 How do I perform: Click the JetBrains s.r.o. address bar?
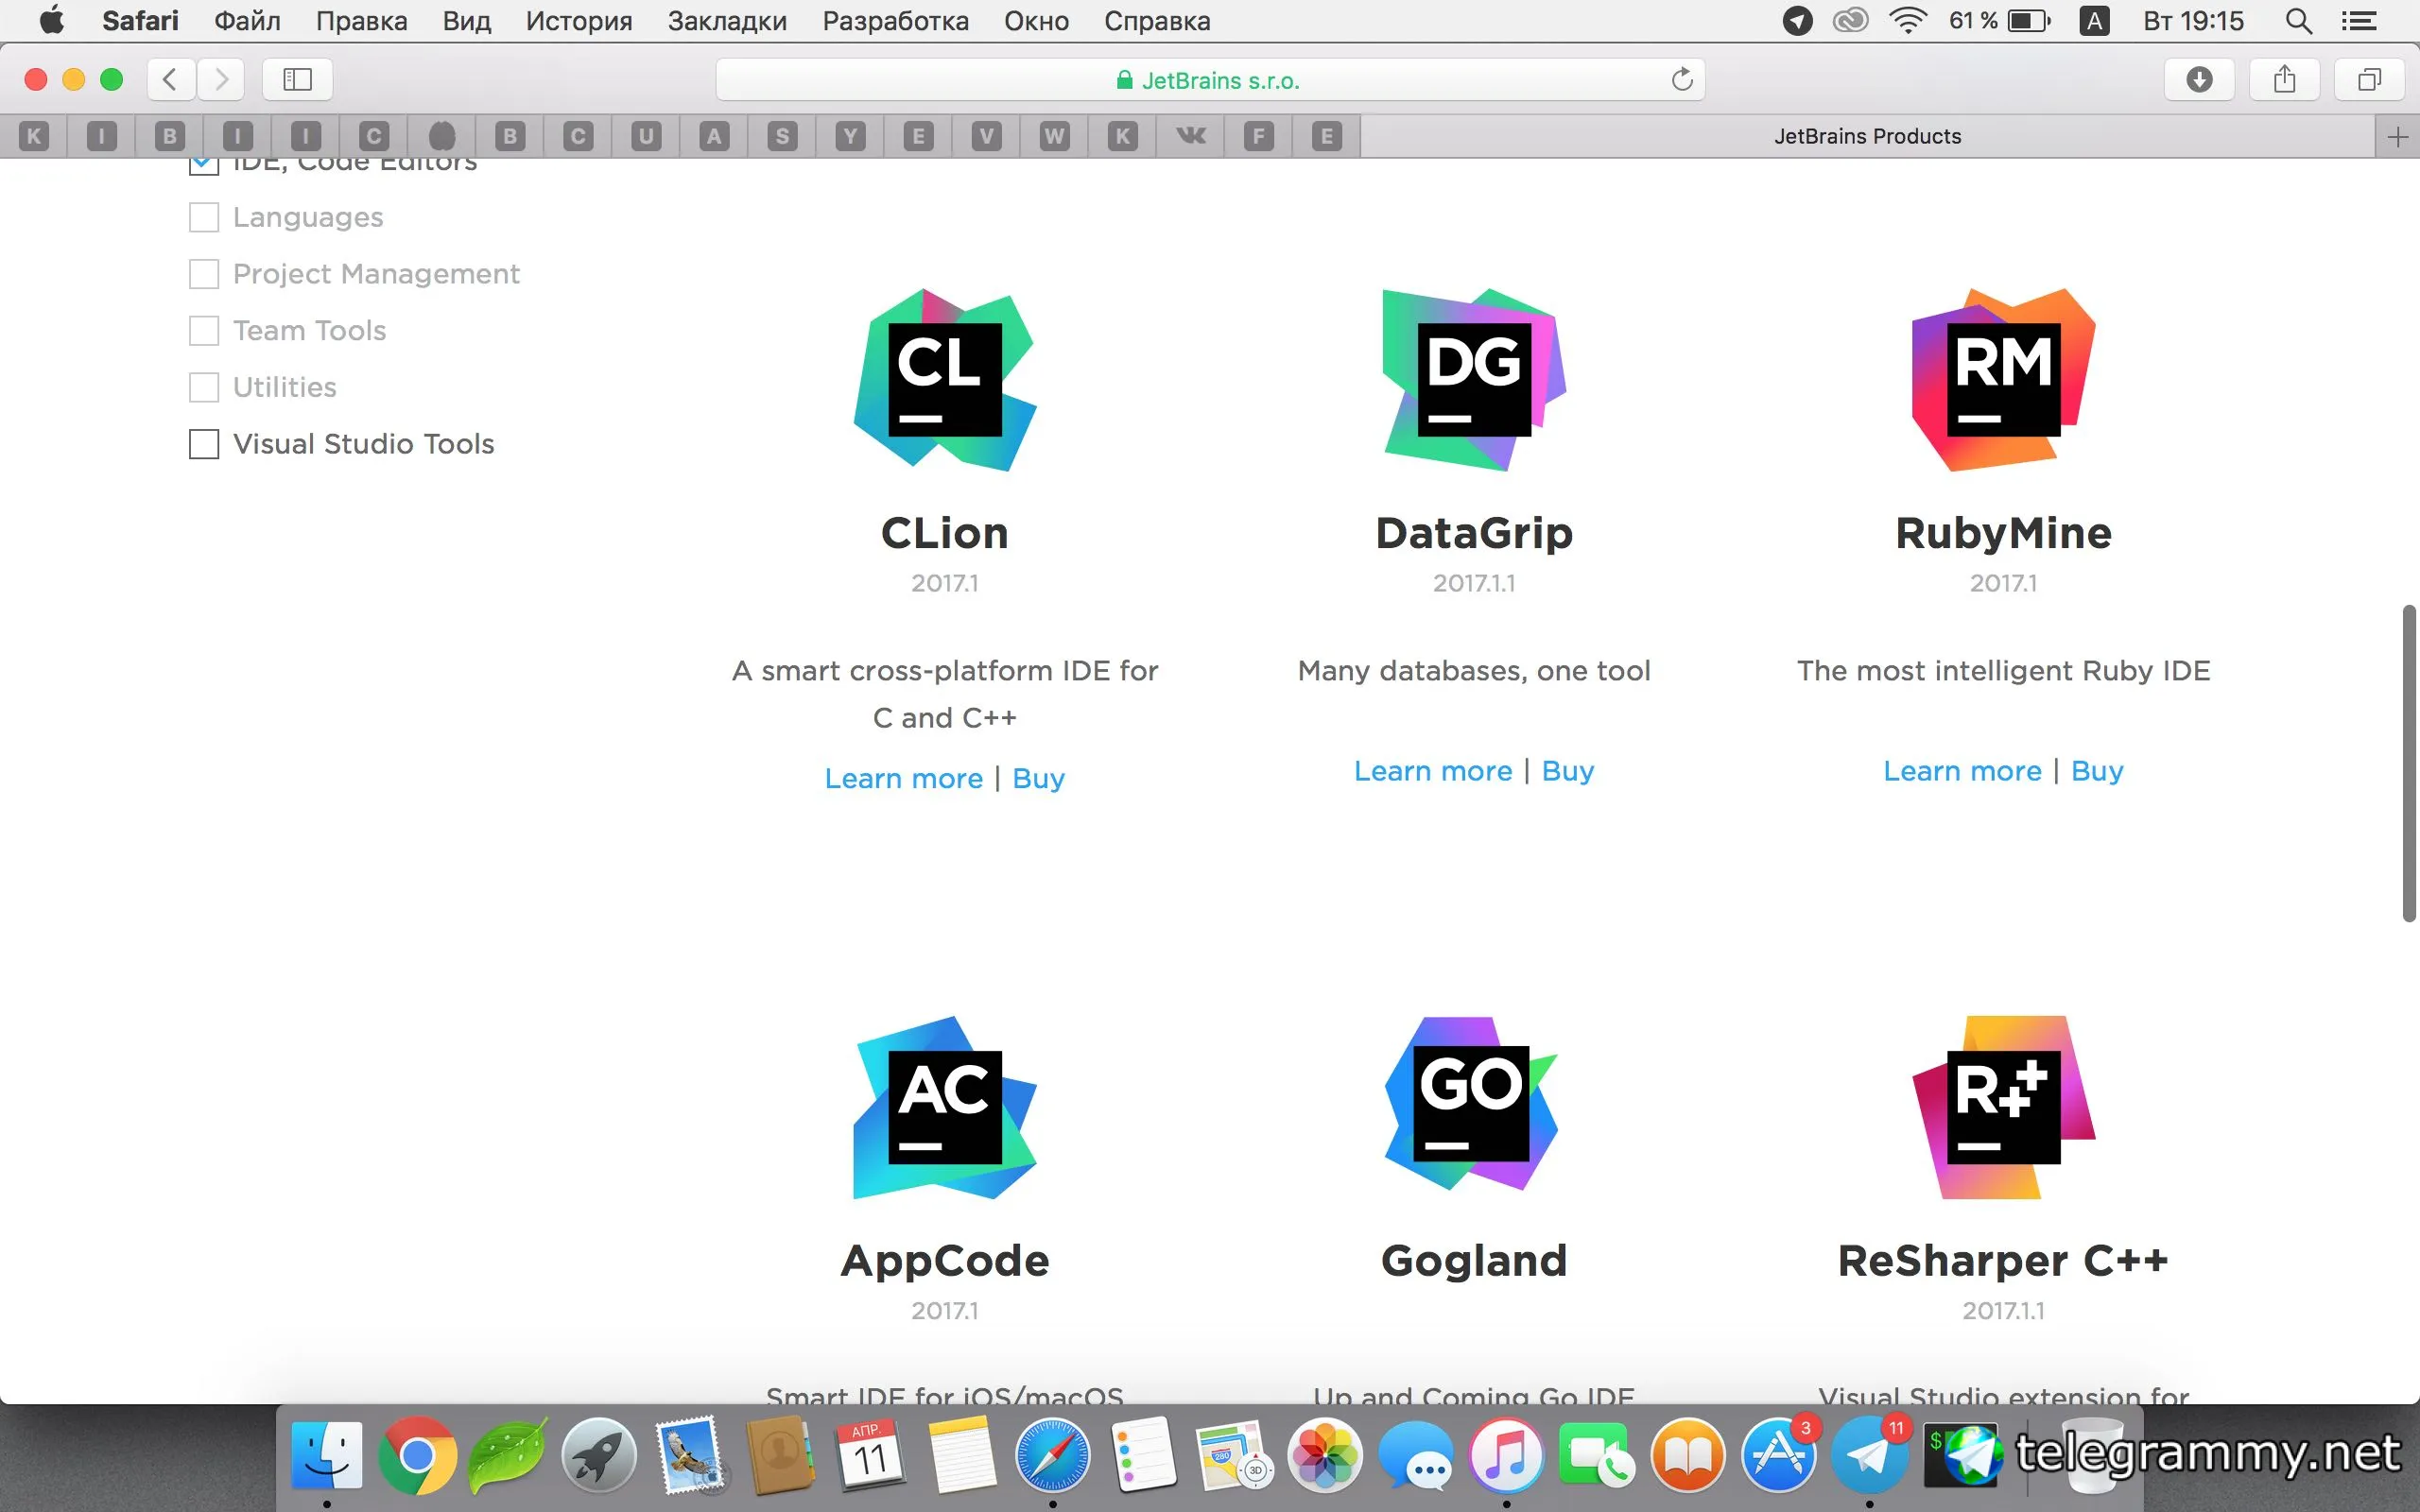pos(1210,79)
